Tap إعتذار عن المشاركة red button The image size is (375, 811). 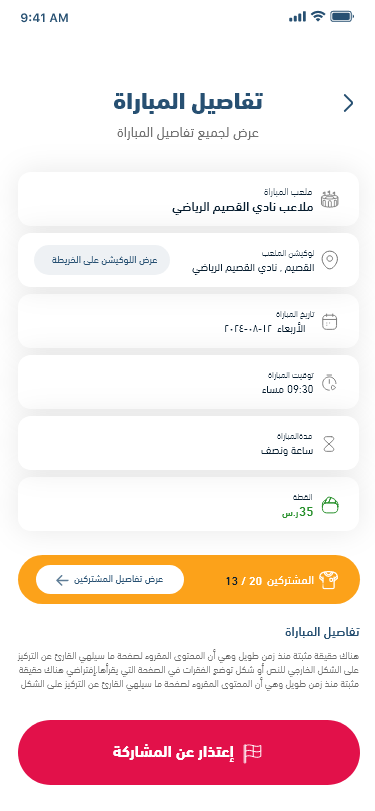point(188,752)
